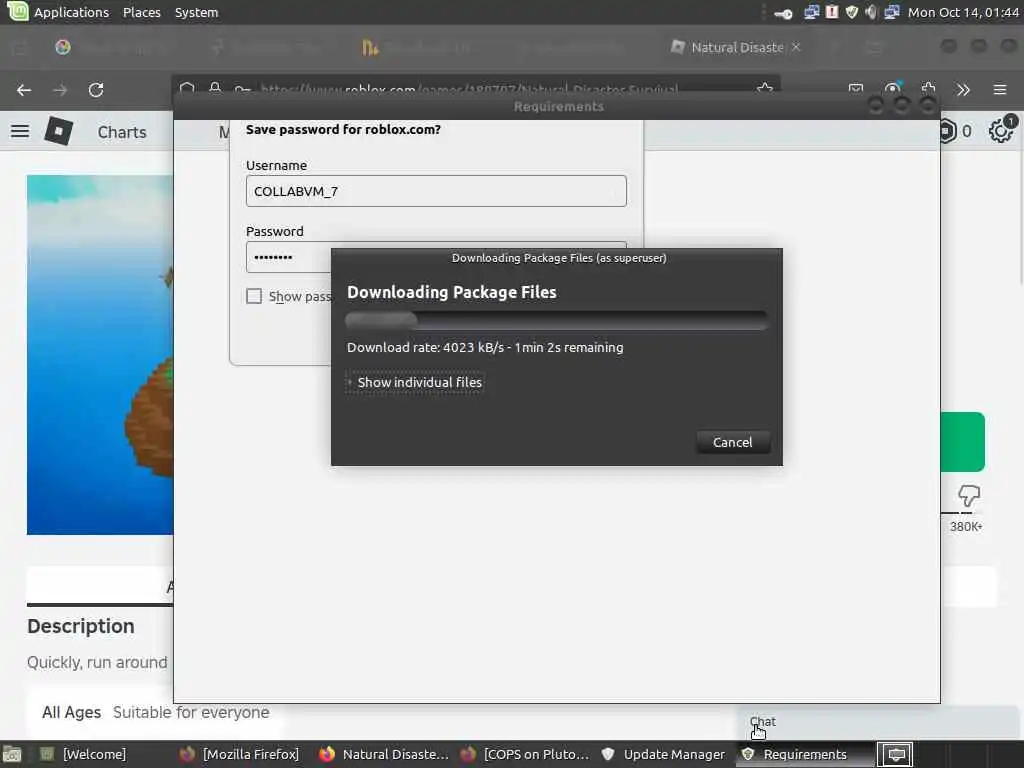Click the download progress bar
Viewport: 1024px width, 768px height.
(x=556, y=320)
